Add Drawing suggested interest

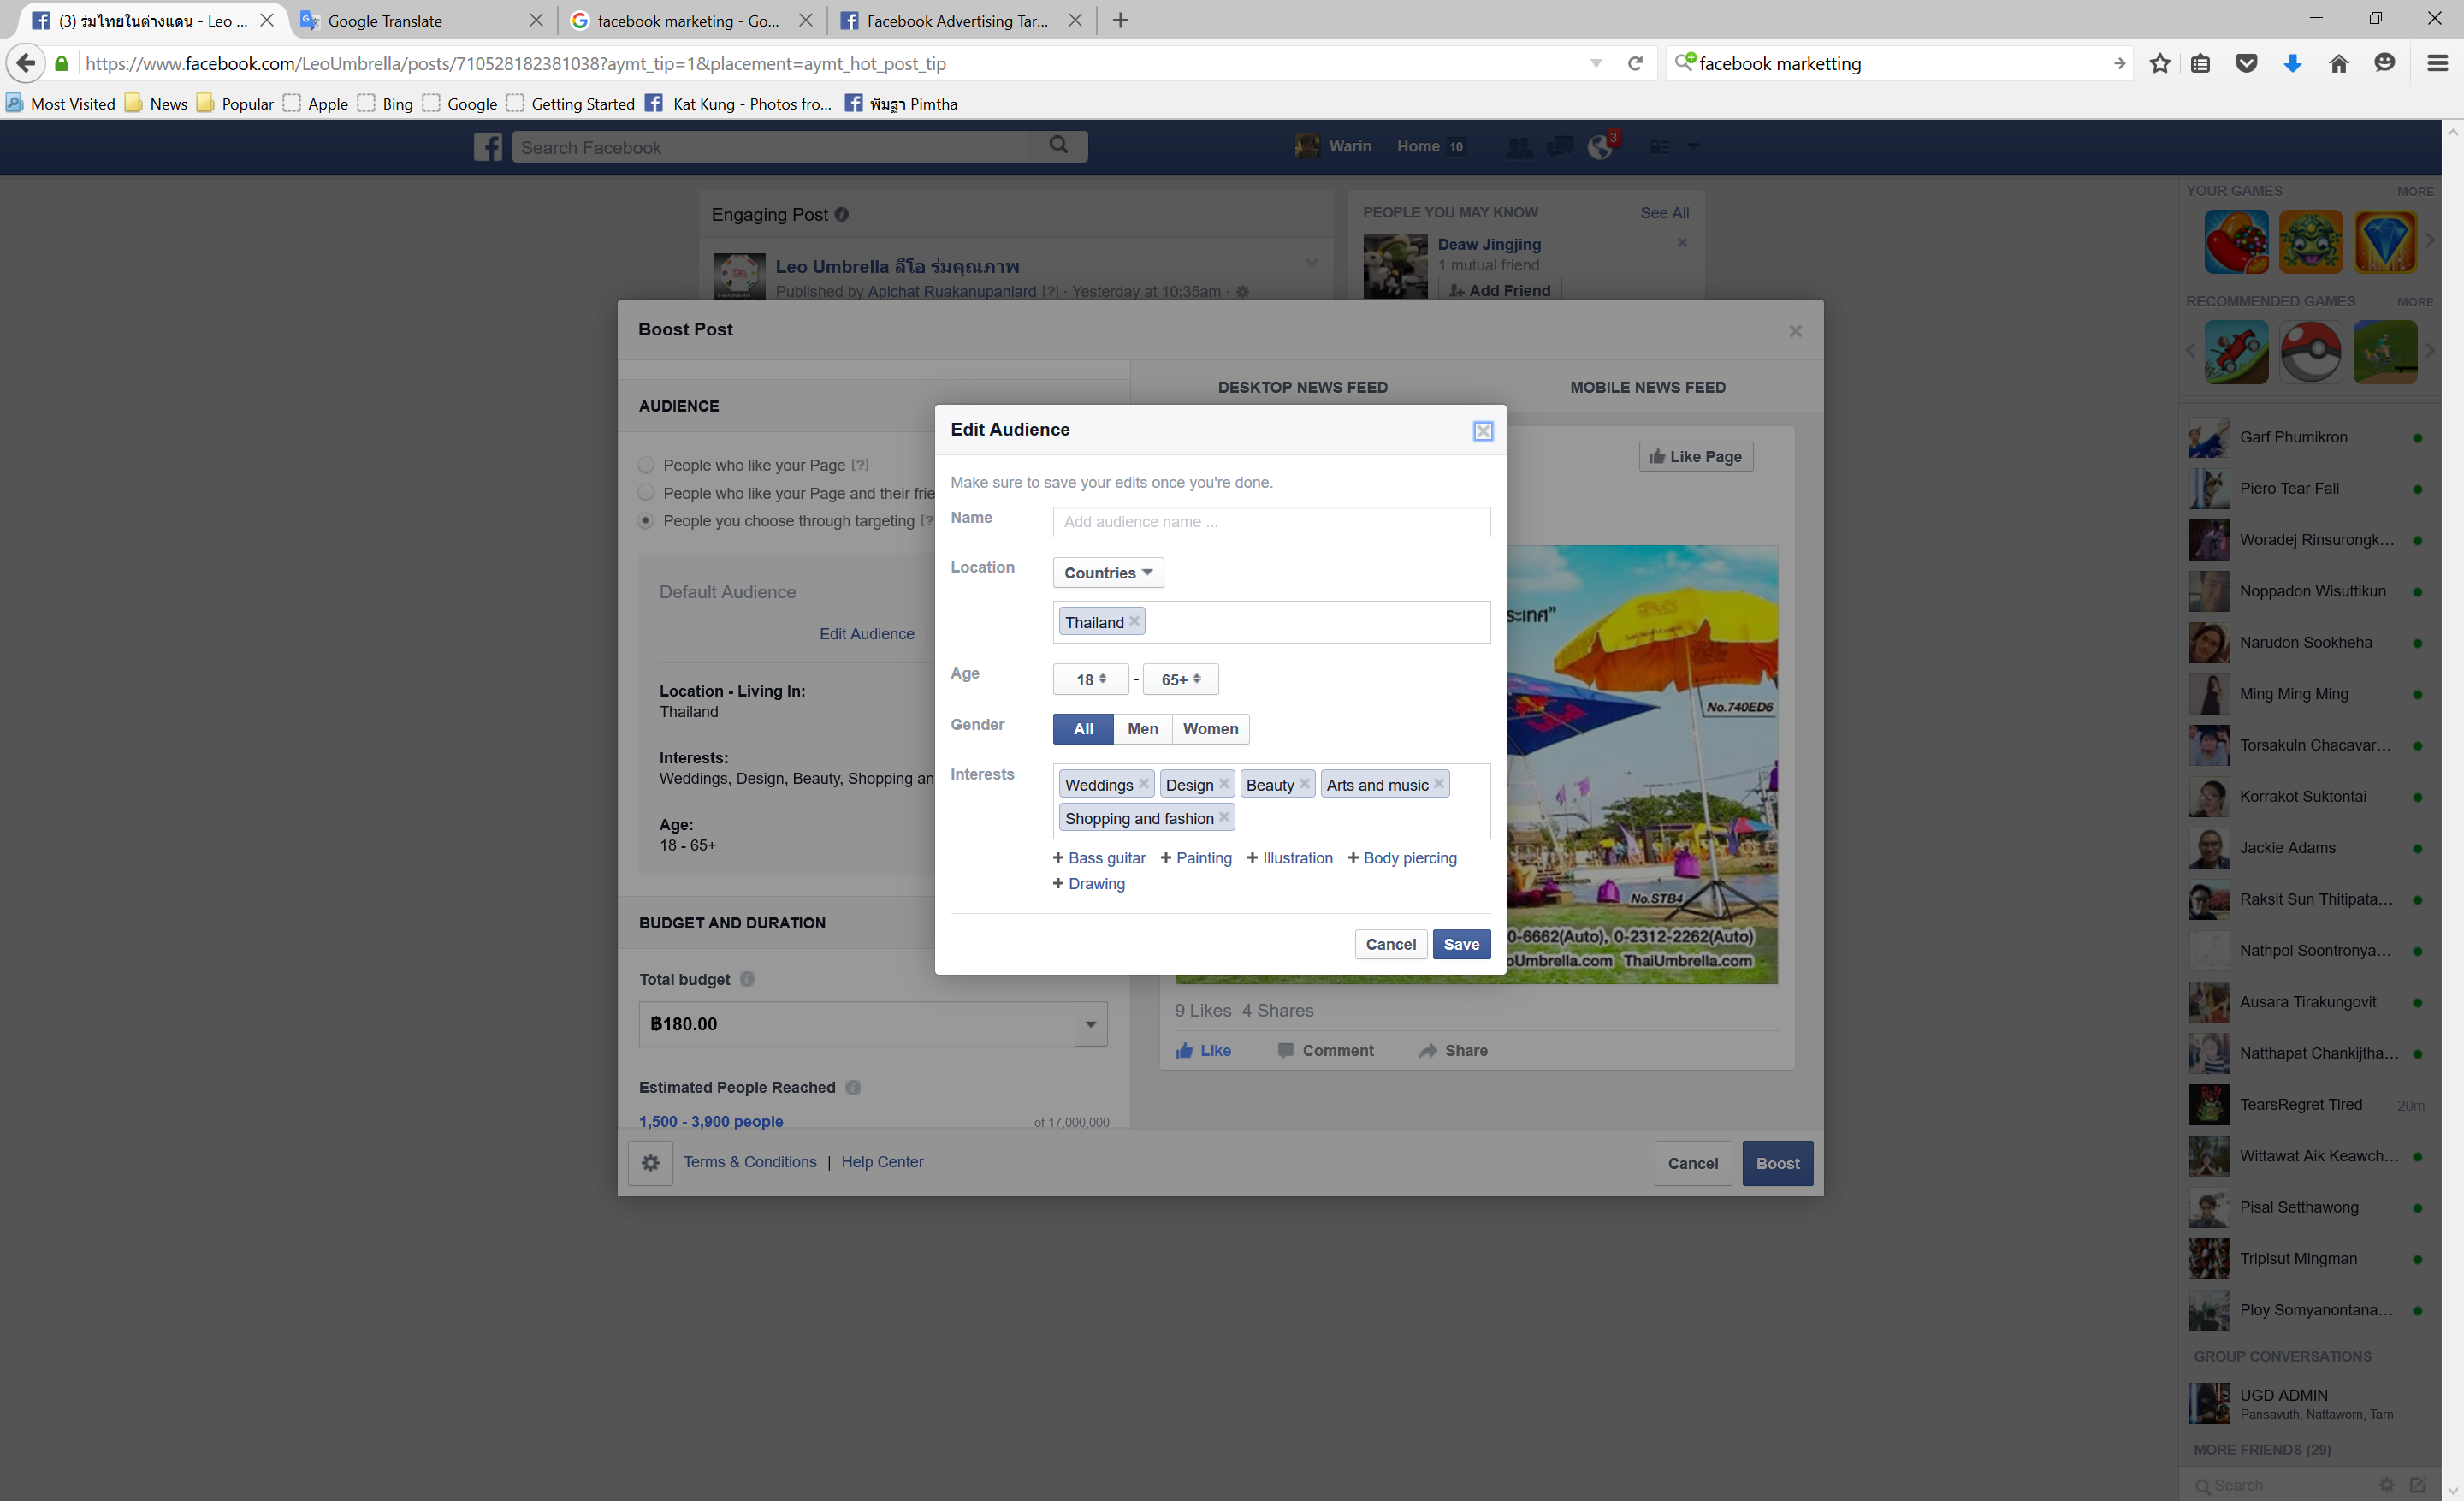tap(1088, 884)
